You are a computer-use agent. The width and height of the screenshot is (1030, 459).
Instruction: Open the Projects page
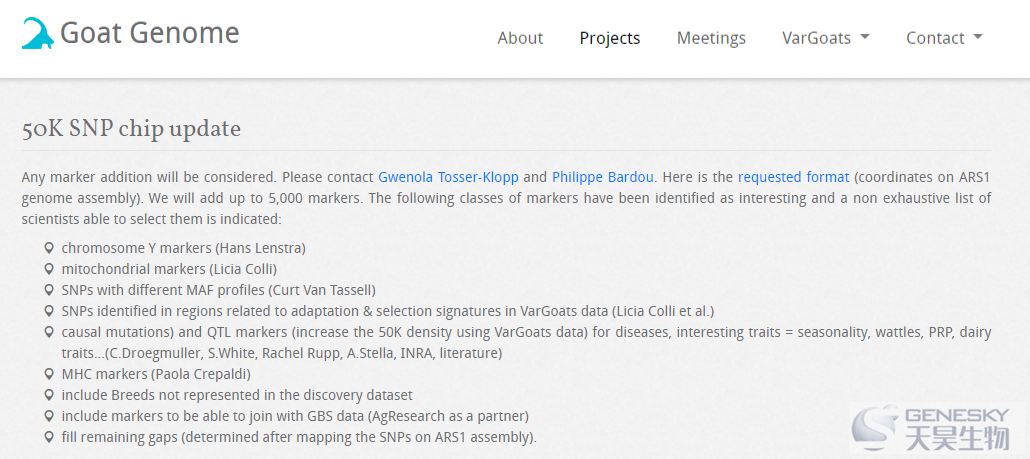coord(610,38)
